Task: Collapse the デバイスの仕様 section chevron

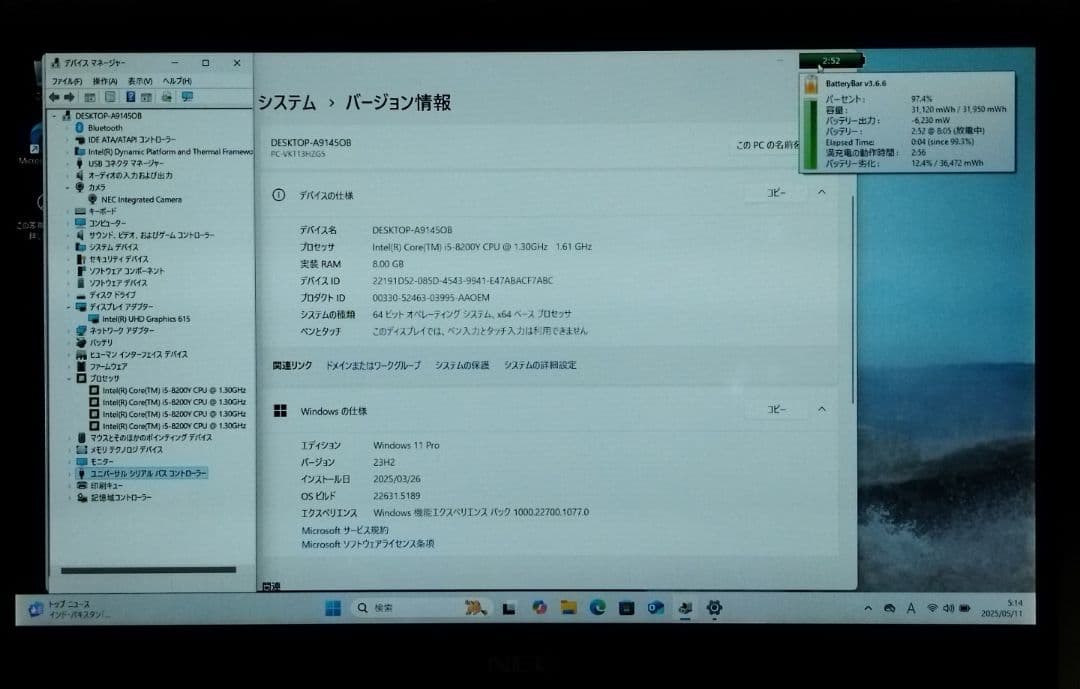Action: coord(822,193)
